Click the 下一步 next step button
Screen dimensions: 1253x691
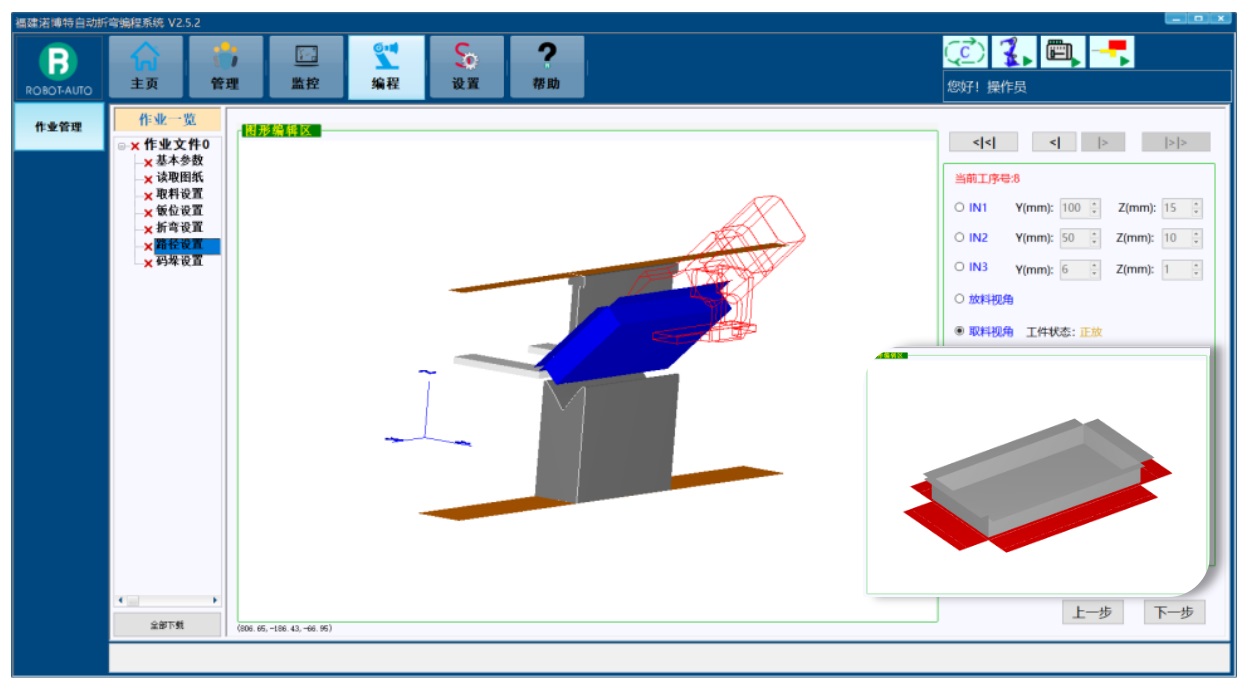tap(1174, 613)
